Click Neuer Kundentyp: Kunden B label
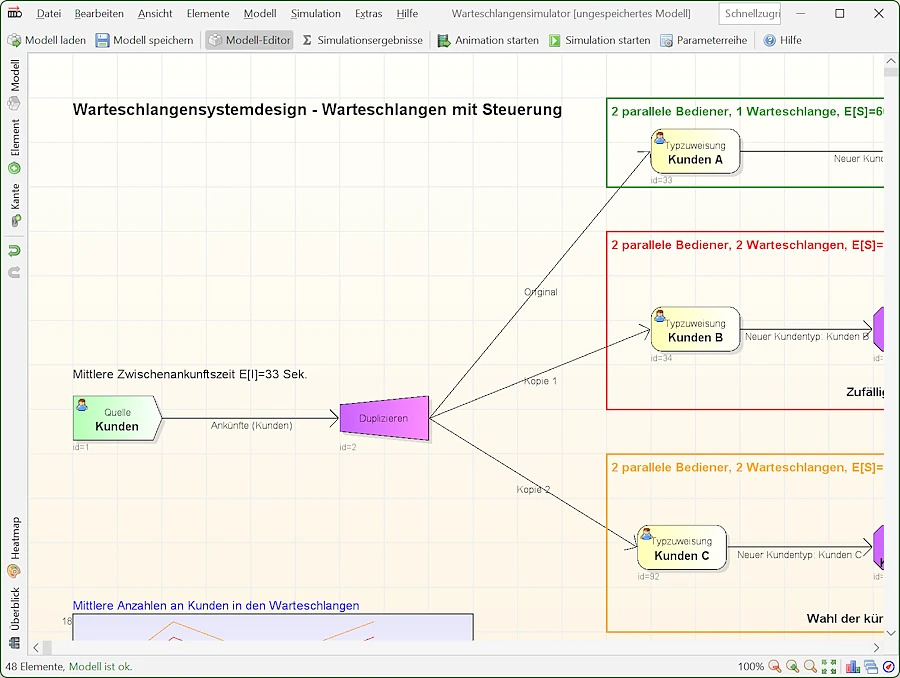The width and height of the screenshot is (900, 678). (x=807, y=336)
